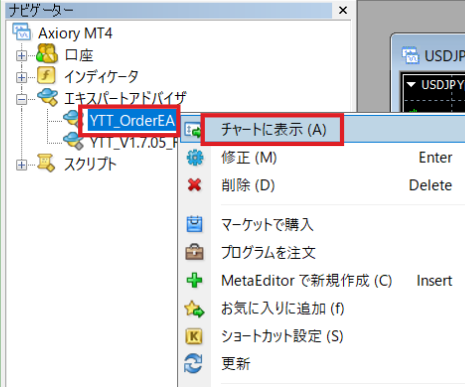This screenshot has width=465, height=387.
Task: Close the ナビゲーター panel
Action: (343, 10)
